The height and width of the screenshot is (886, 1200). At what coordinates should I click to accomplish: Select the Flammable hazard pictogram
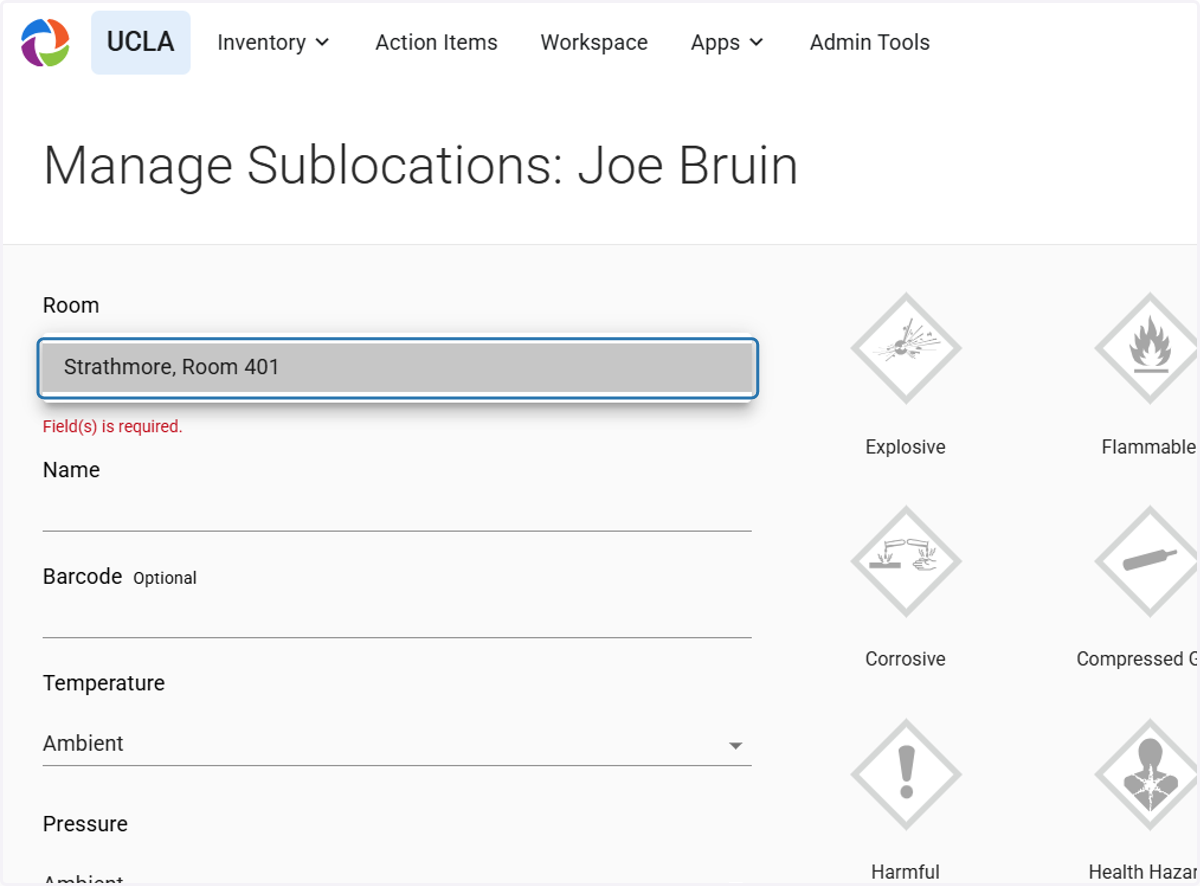[1148, 348]
